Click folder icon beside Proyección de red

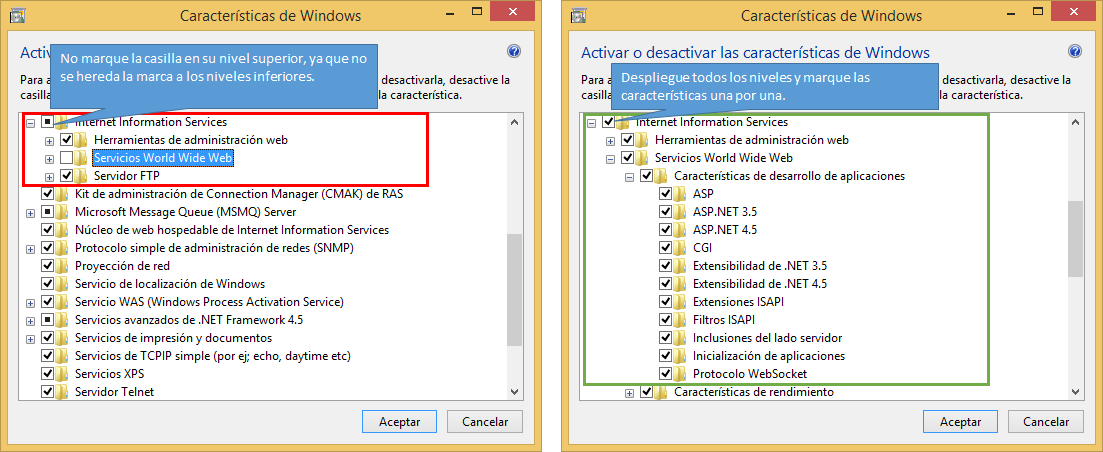click(63, 266)
